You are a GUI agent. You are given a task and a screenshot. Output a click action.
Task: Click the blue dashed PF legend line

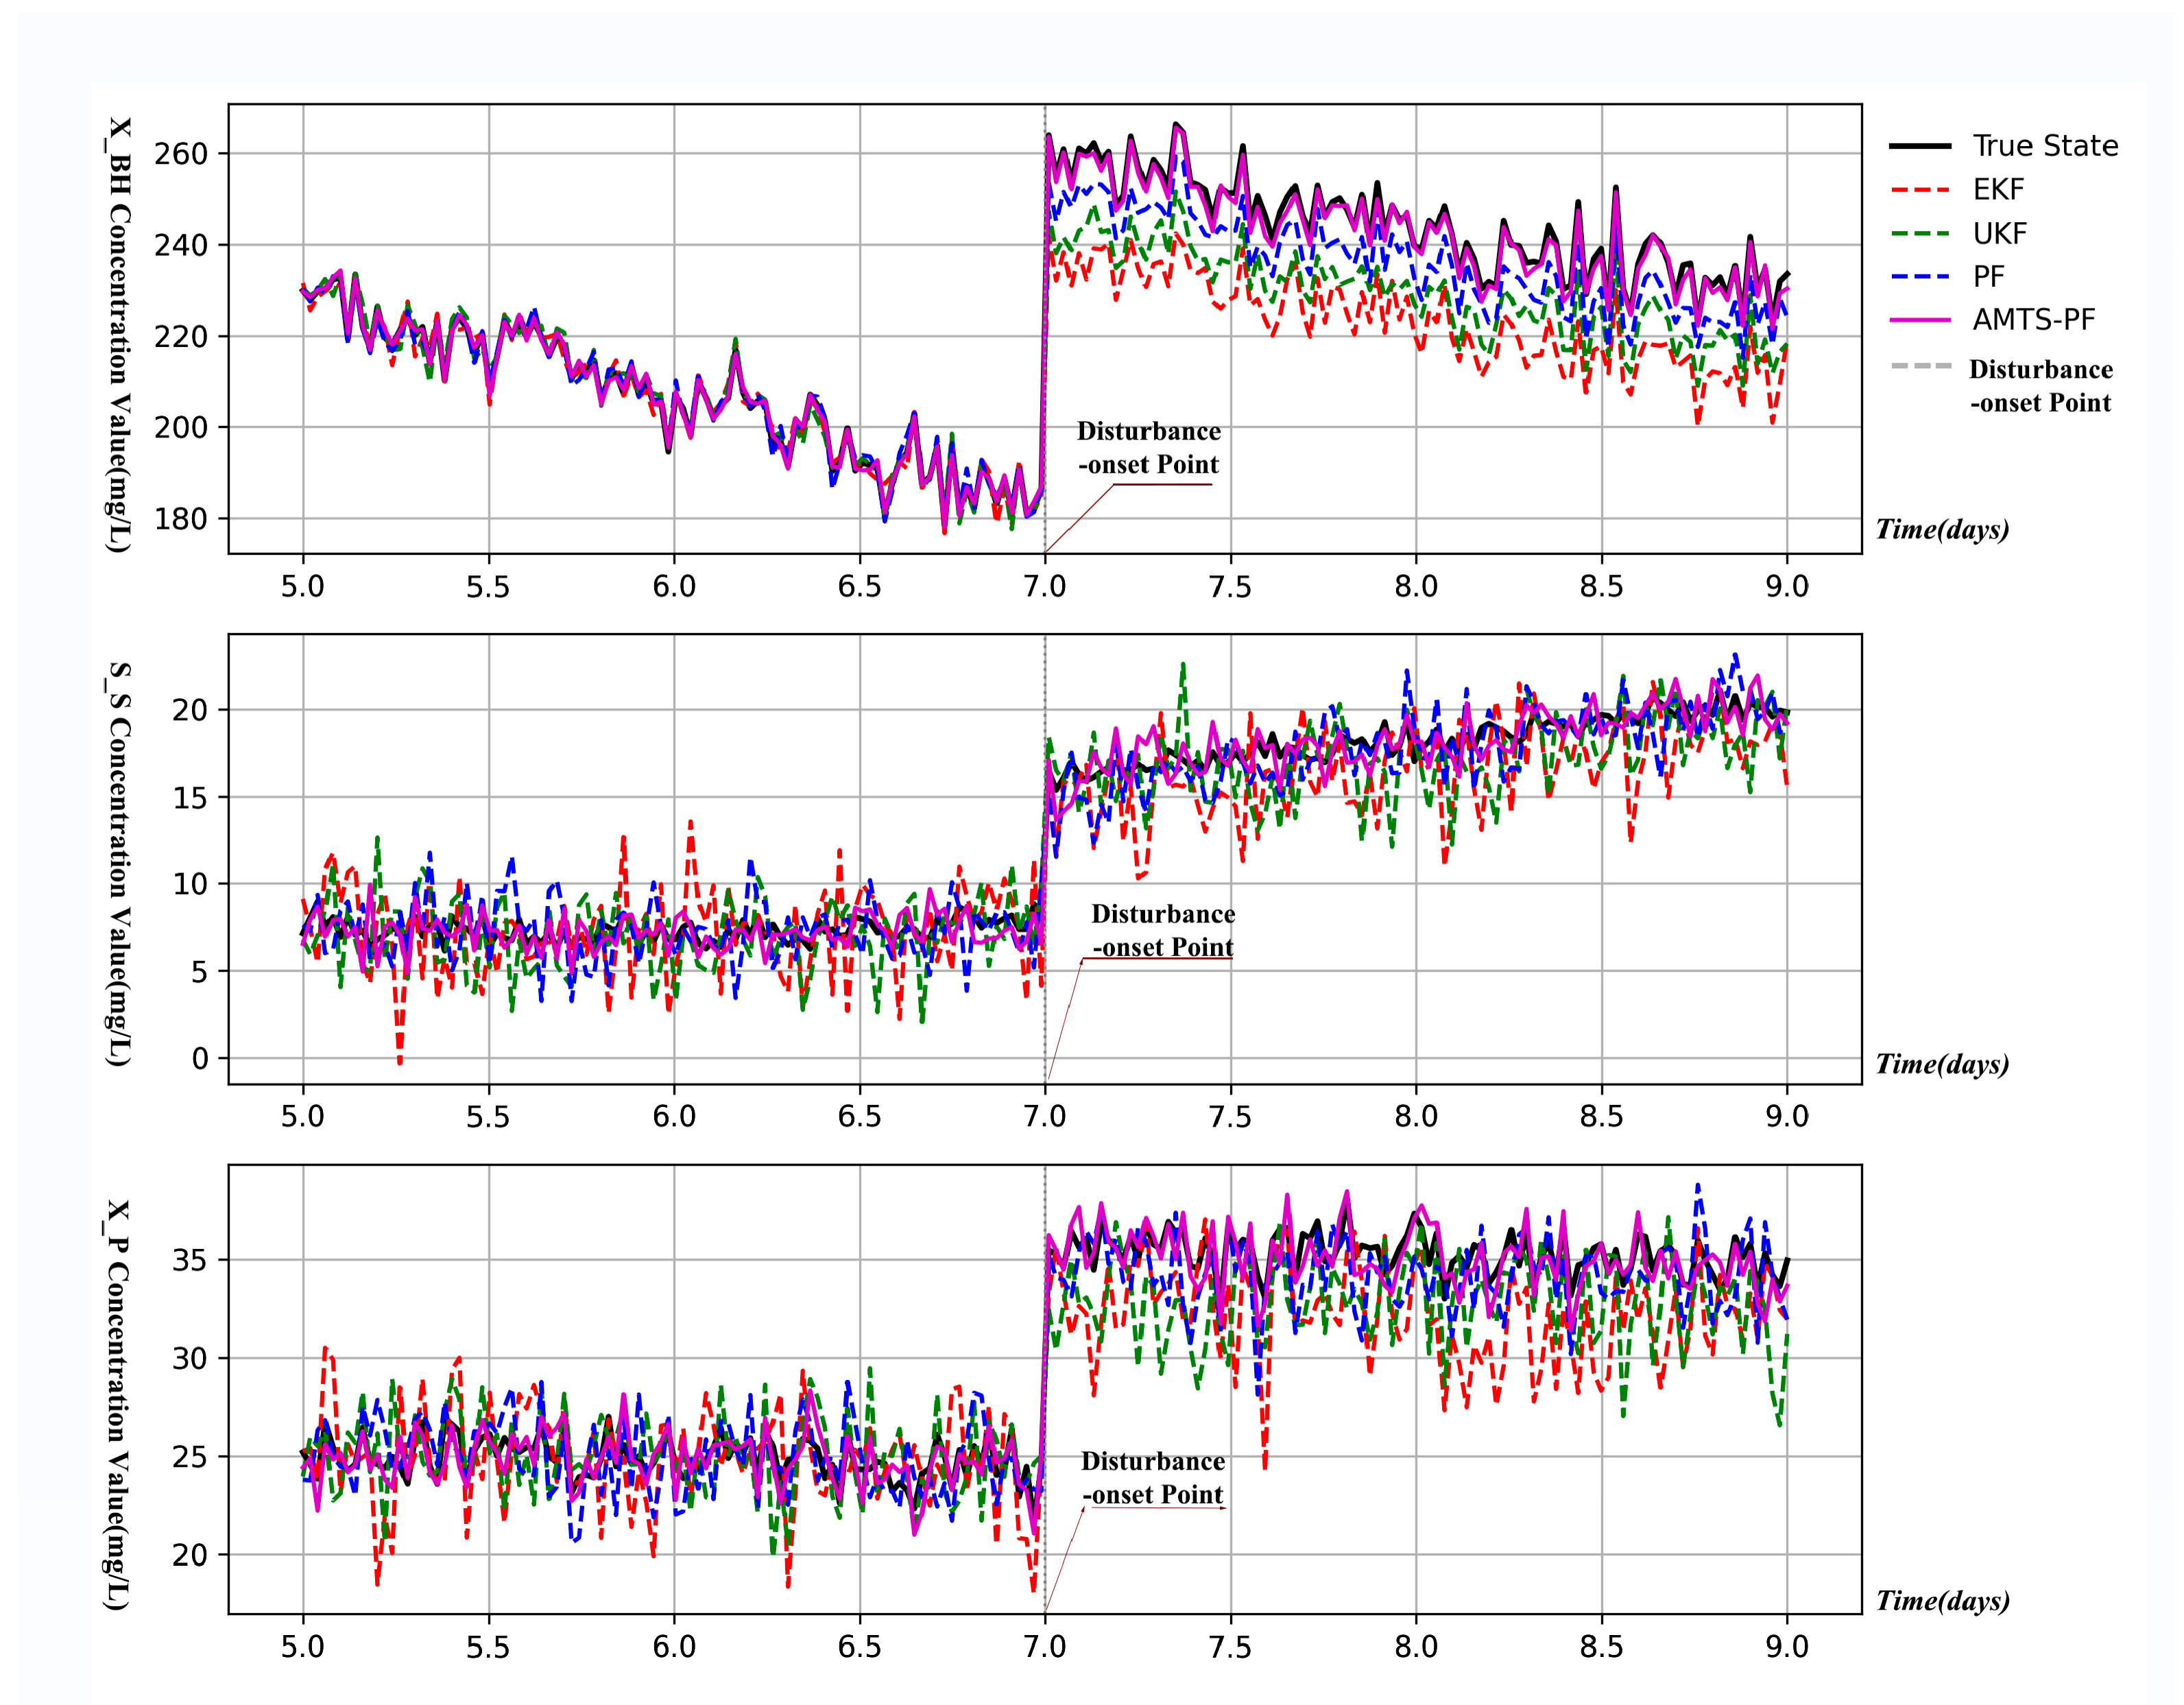click(1920, 277)
